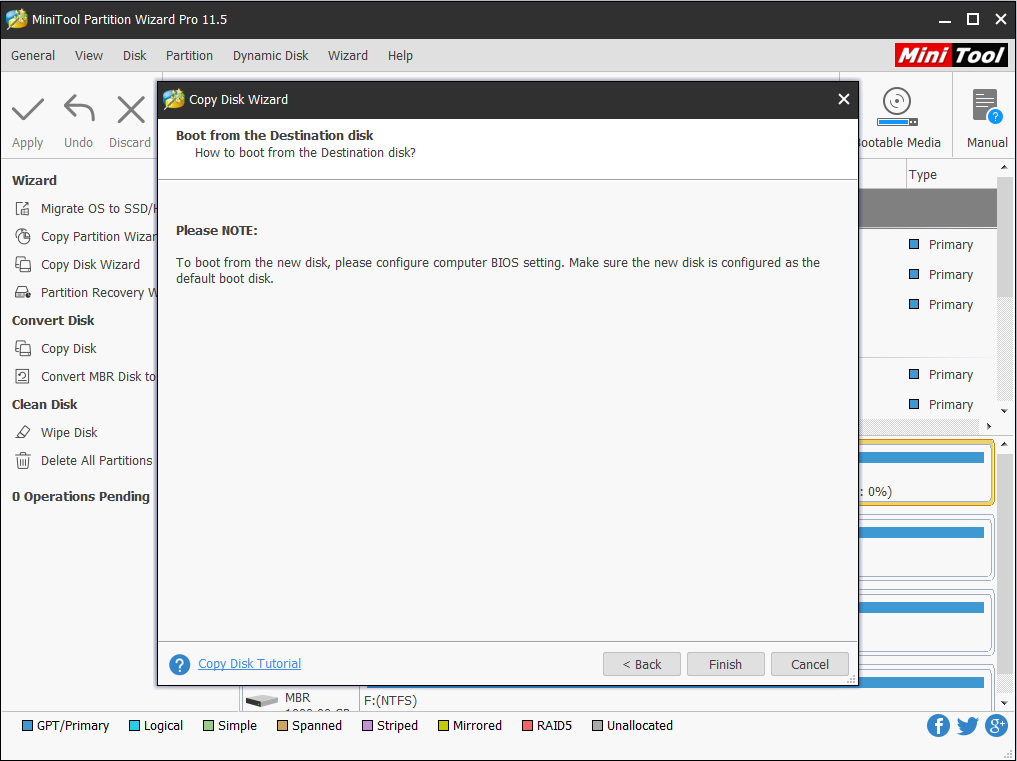Click Copy Disk Wizard sidebar icon
Viewport: 1017px width, 761px height.
23,264
